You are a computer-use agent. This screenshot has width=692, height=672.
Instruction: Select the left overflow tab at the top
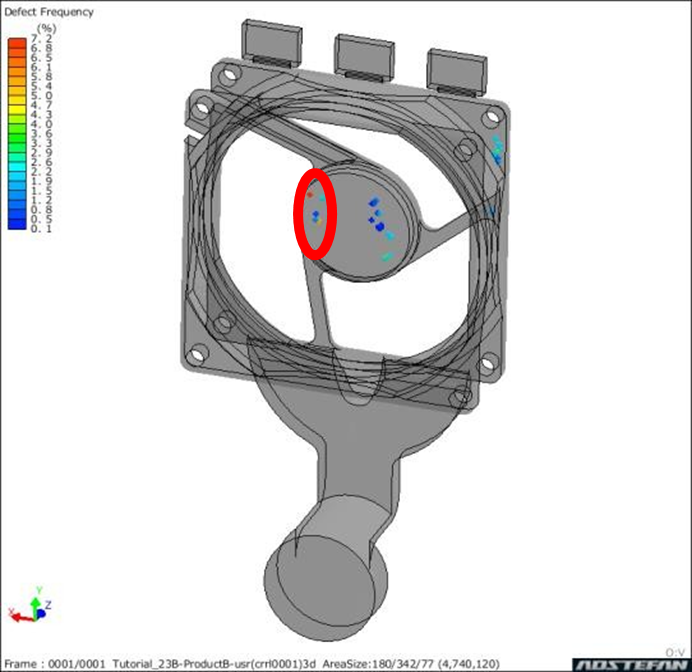click(x=272, y=42)
